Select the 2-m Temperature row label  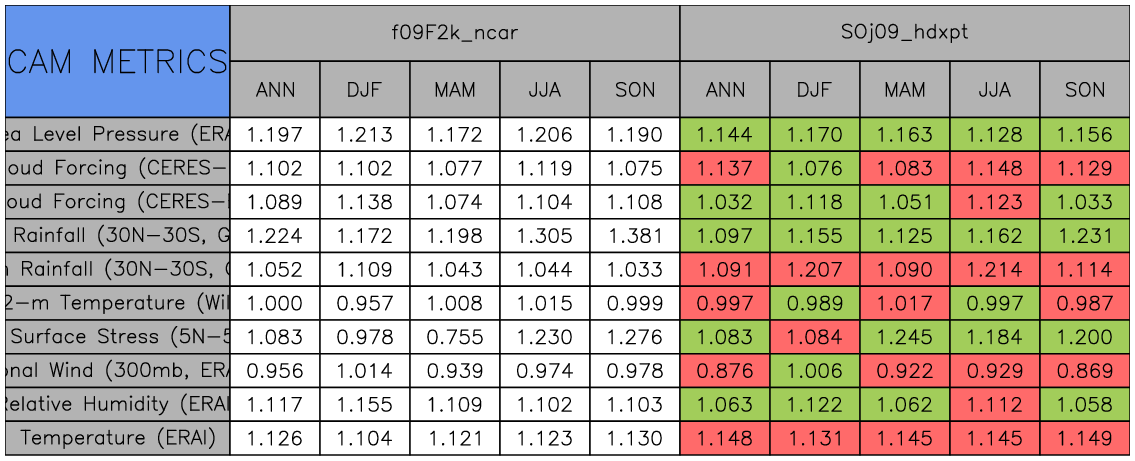[117, 303]
